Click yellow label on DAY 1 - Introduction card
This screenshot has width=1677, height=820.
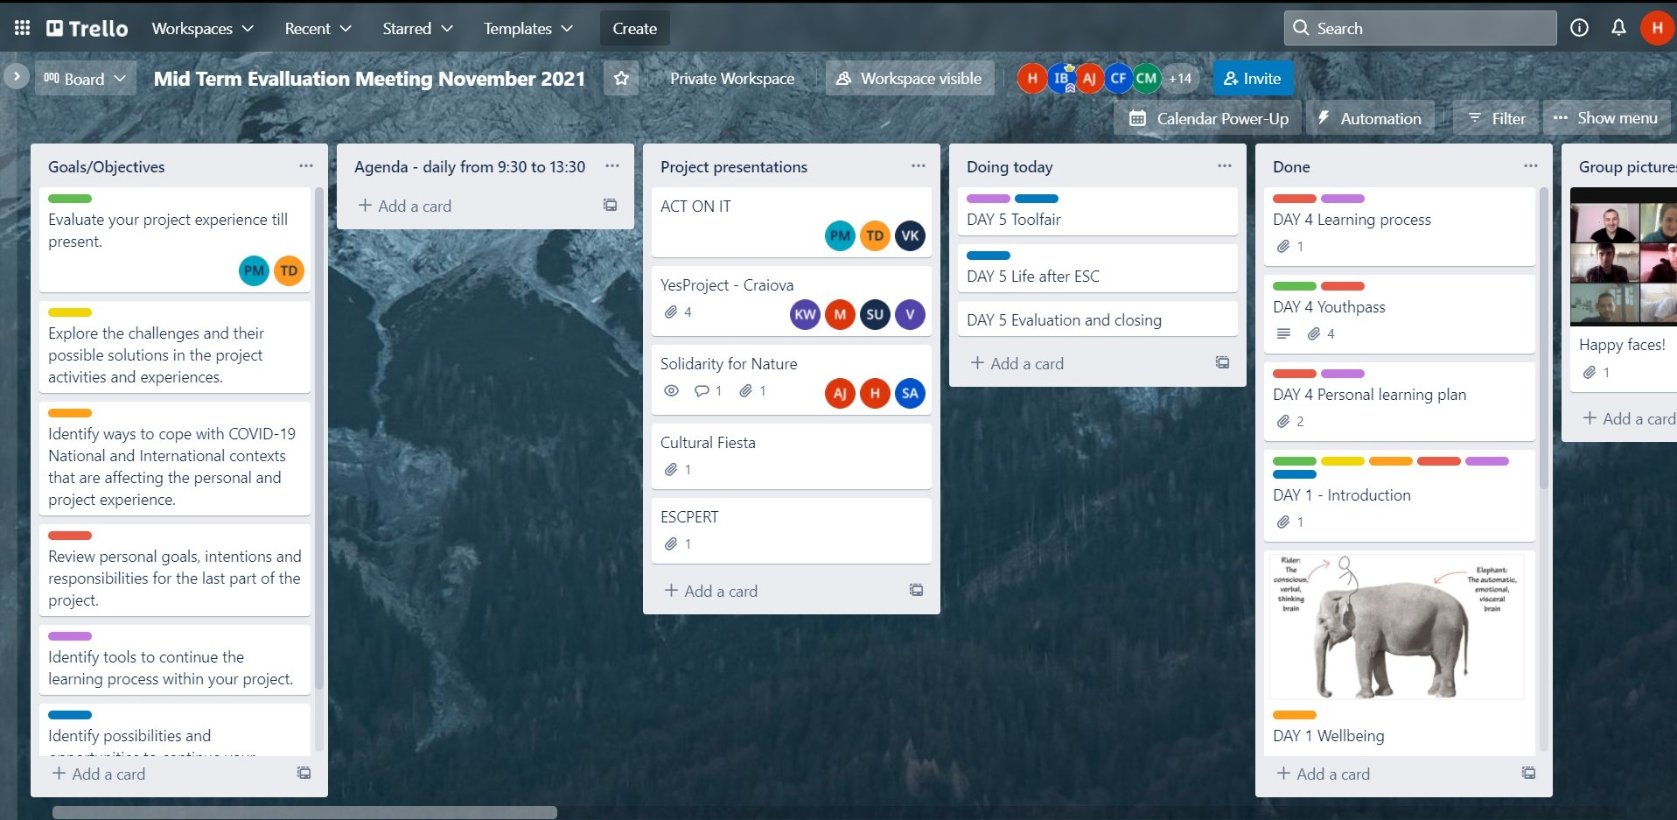[1342, 461]
